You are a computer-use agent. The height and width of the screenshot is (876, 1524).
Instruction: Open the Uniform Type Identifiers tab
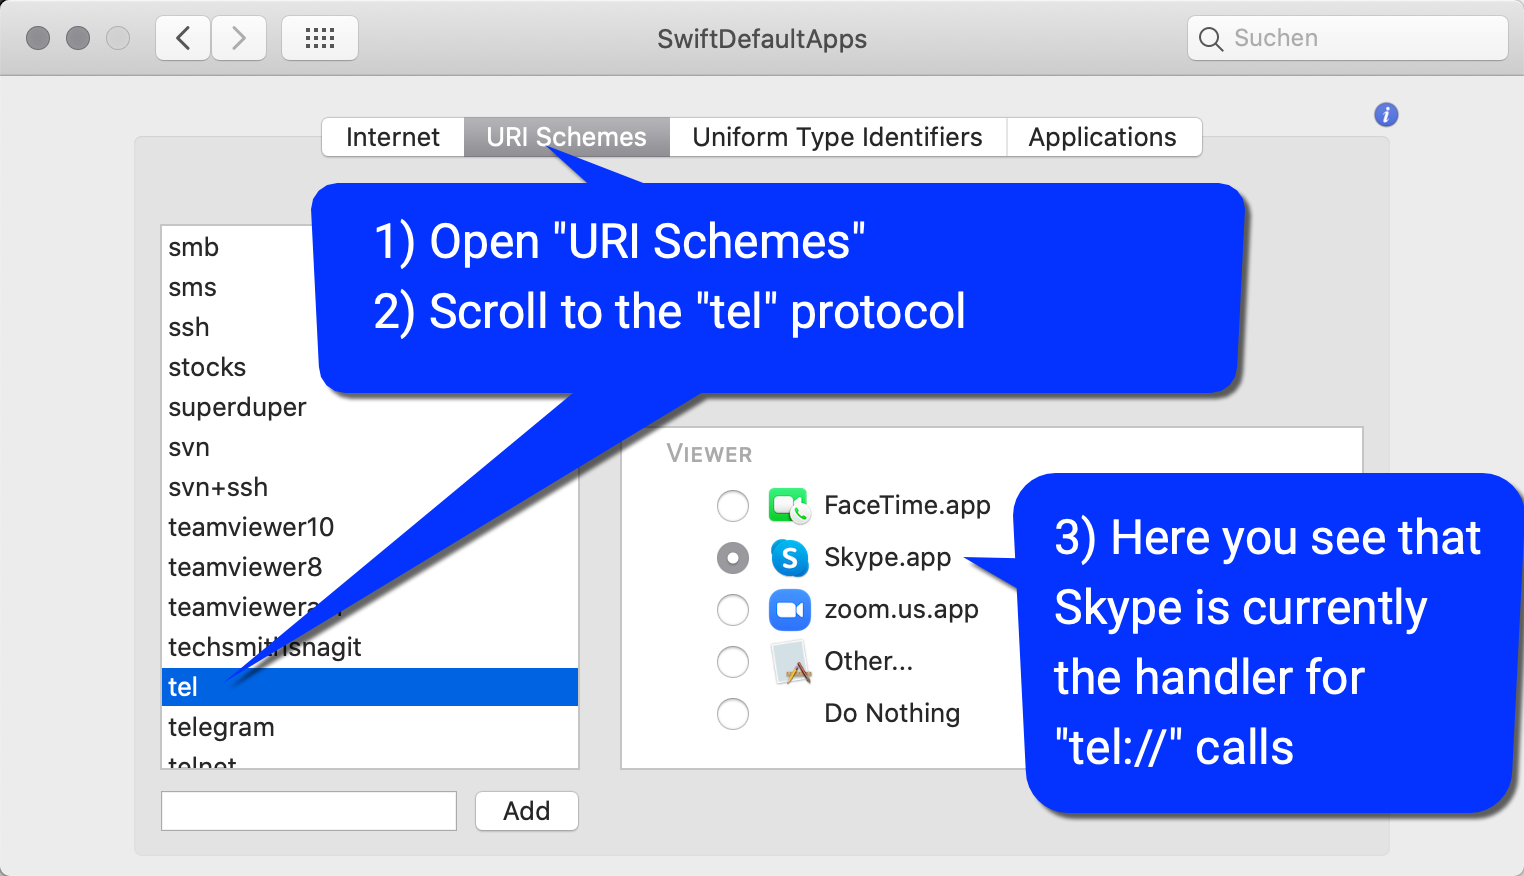point(838,137)
